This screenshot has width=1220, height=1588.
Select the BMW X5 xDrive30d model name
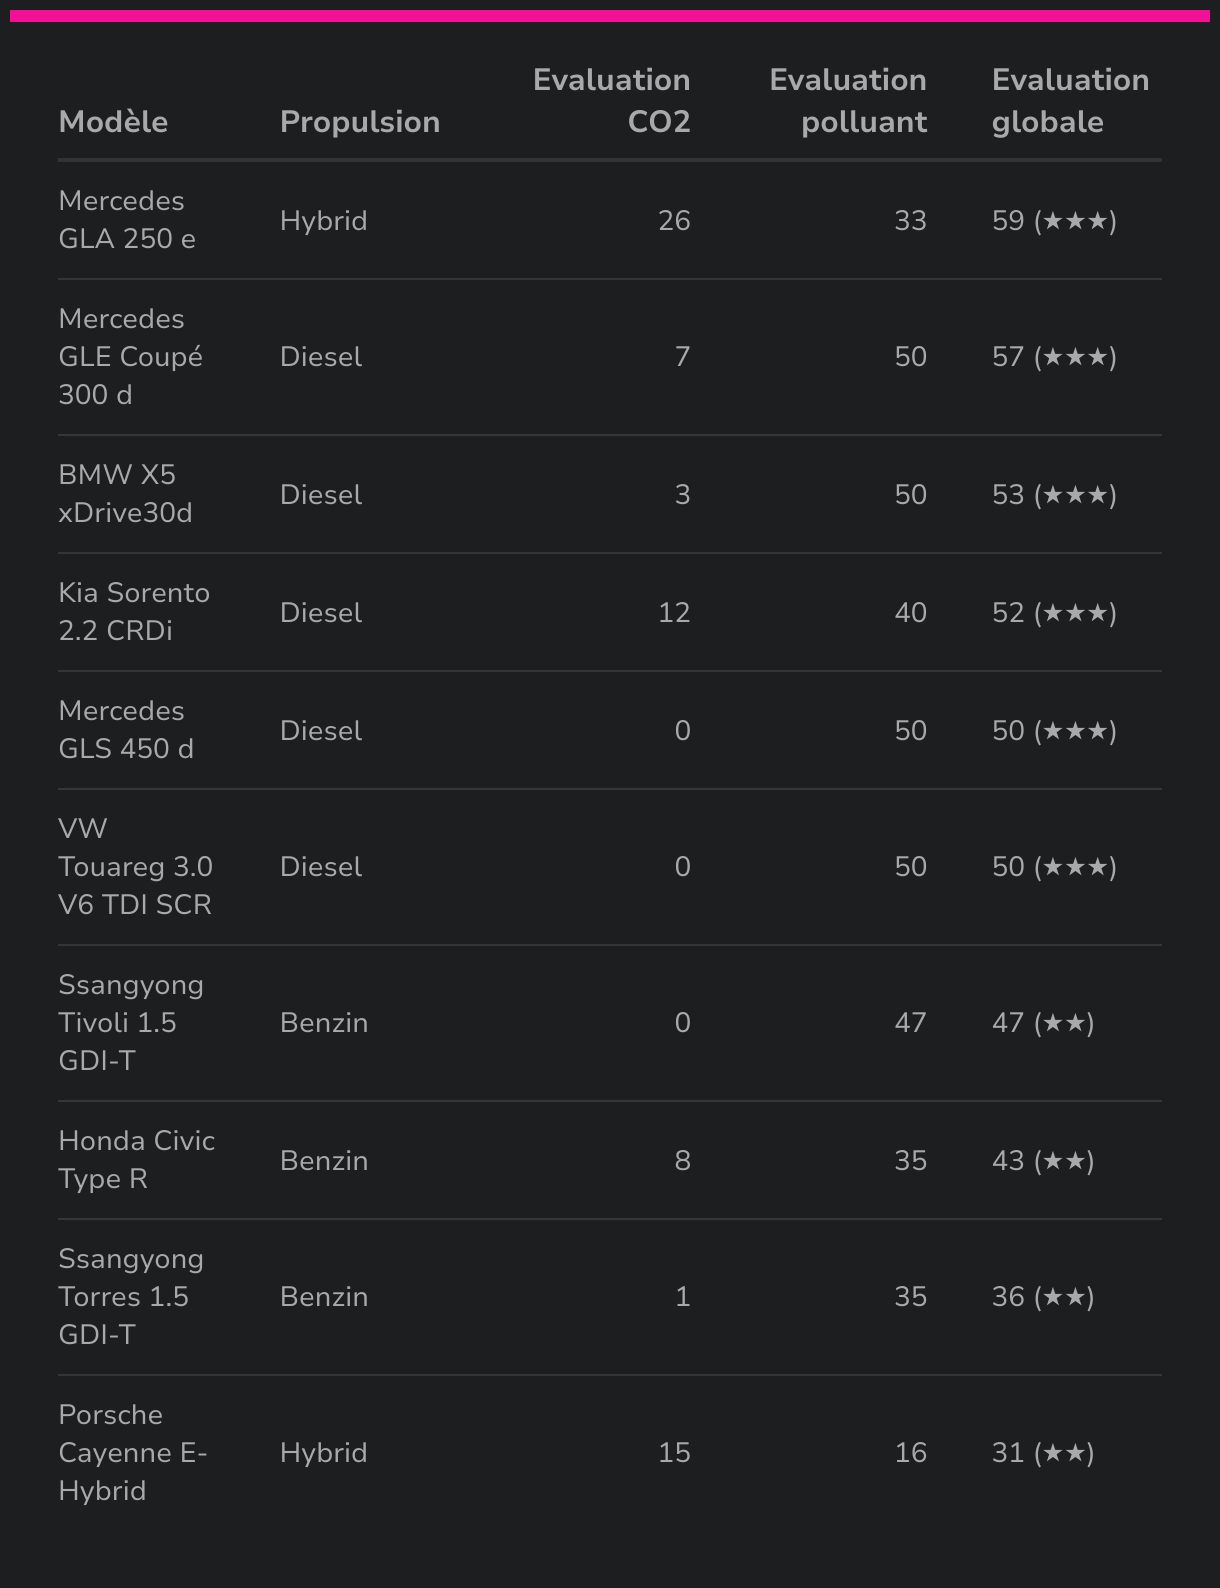[125, 494]
